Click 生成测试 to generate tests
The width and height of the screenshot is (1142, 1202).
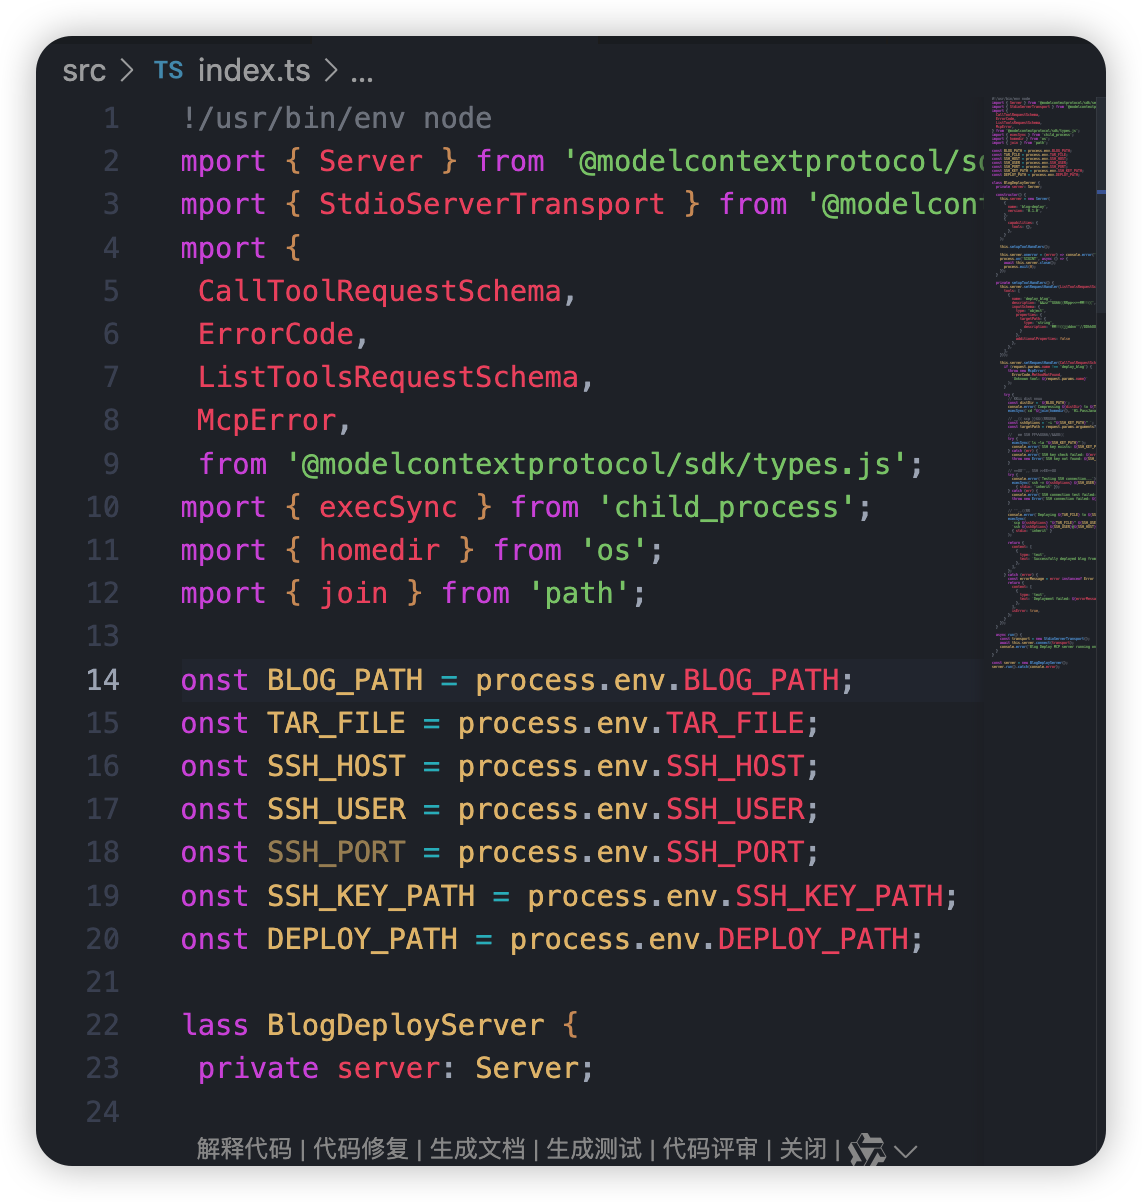click(x=594, y=1149)
